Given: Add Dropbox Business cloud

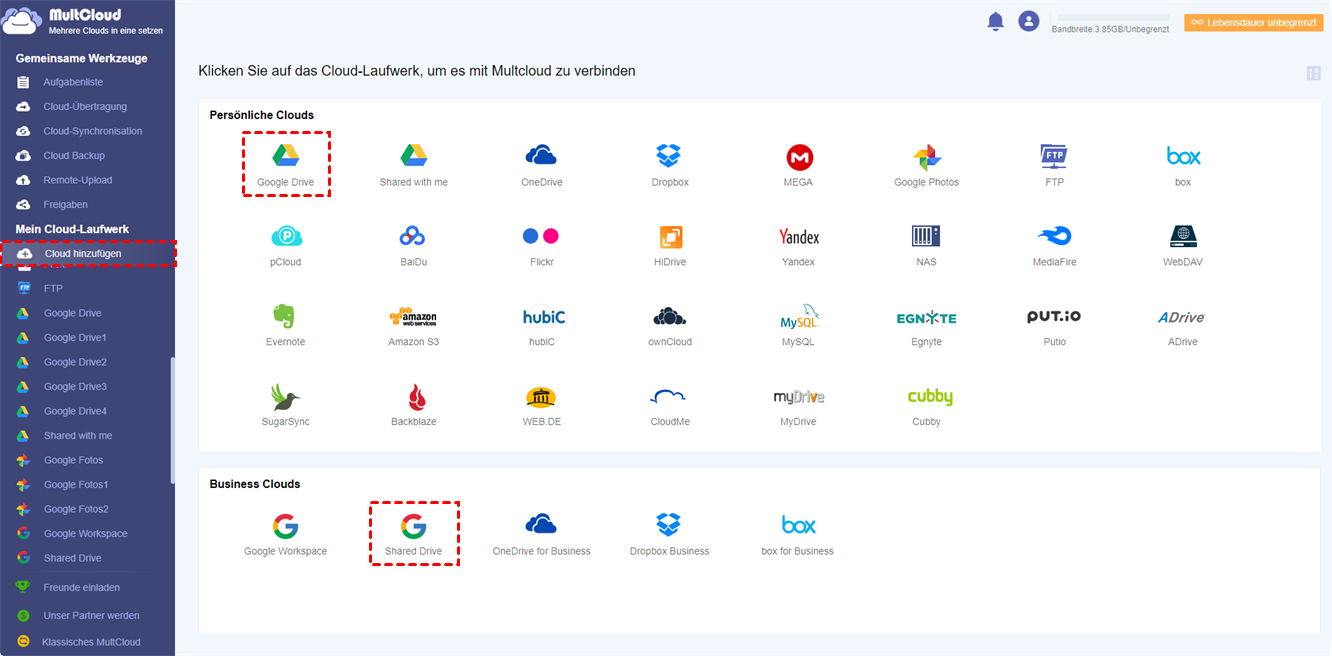Looking at the screenshot, I should coord(669,525).
